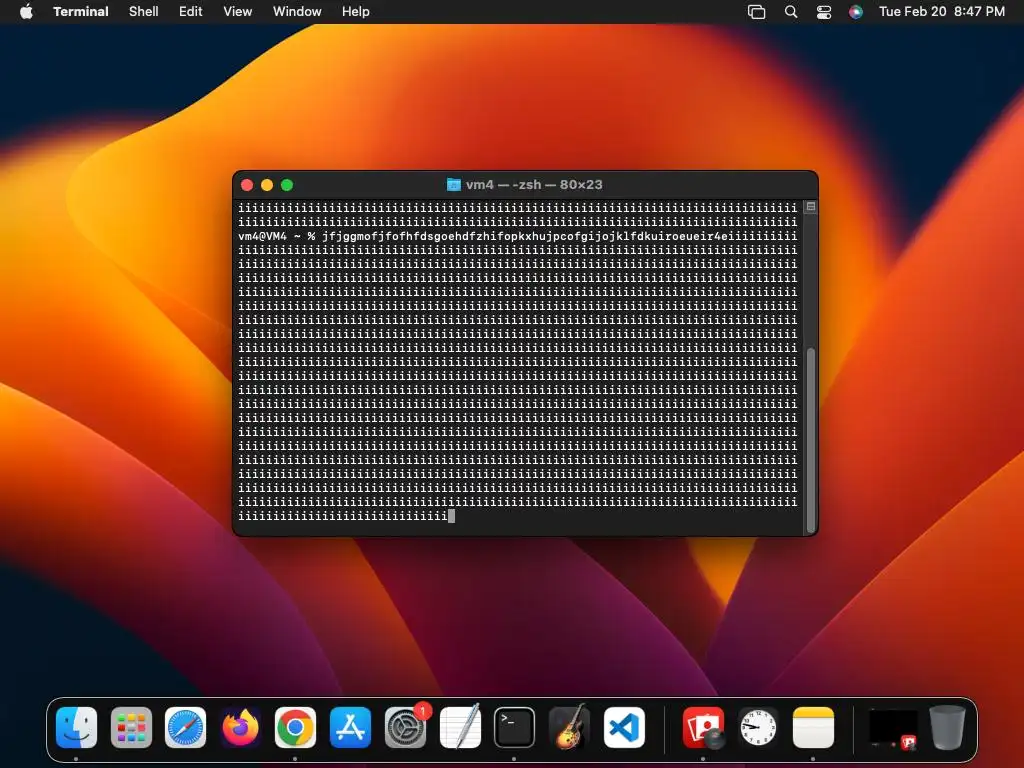Screen dimensions: 1024x768
Task: Open TextEdit from the Dock
Action: pos(460,727)
